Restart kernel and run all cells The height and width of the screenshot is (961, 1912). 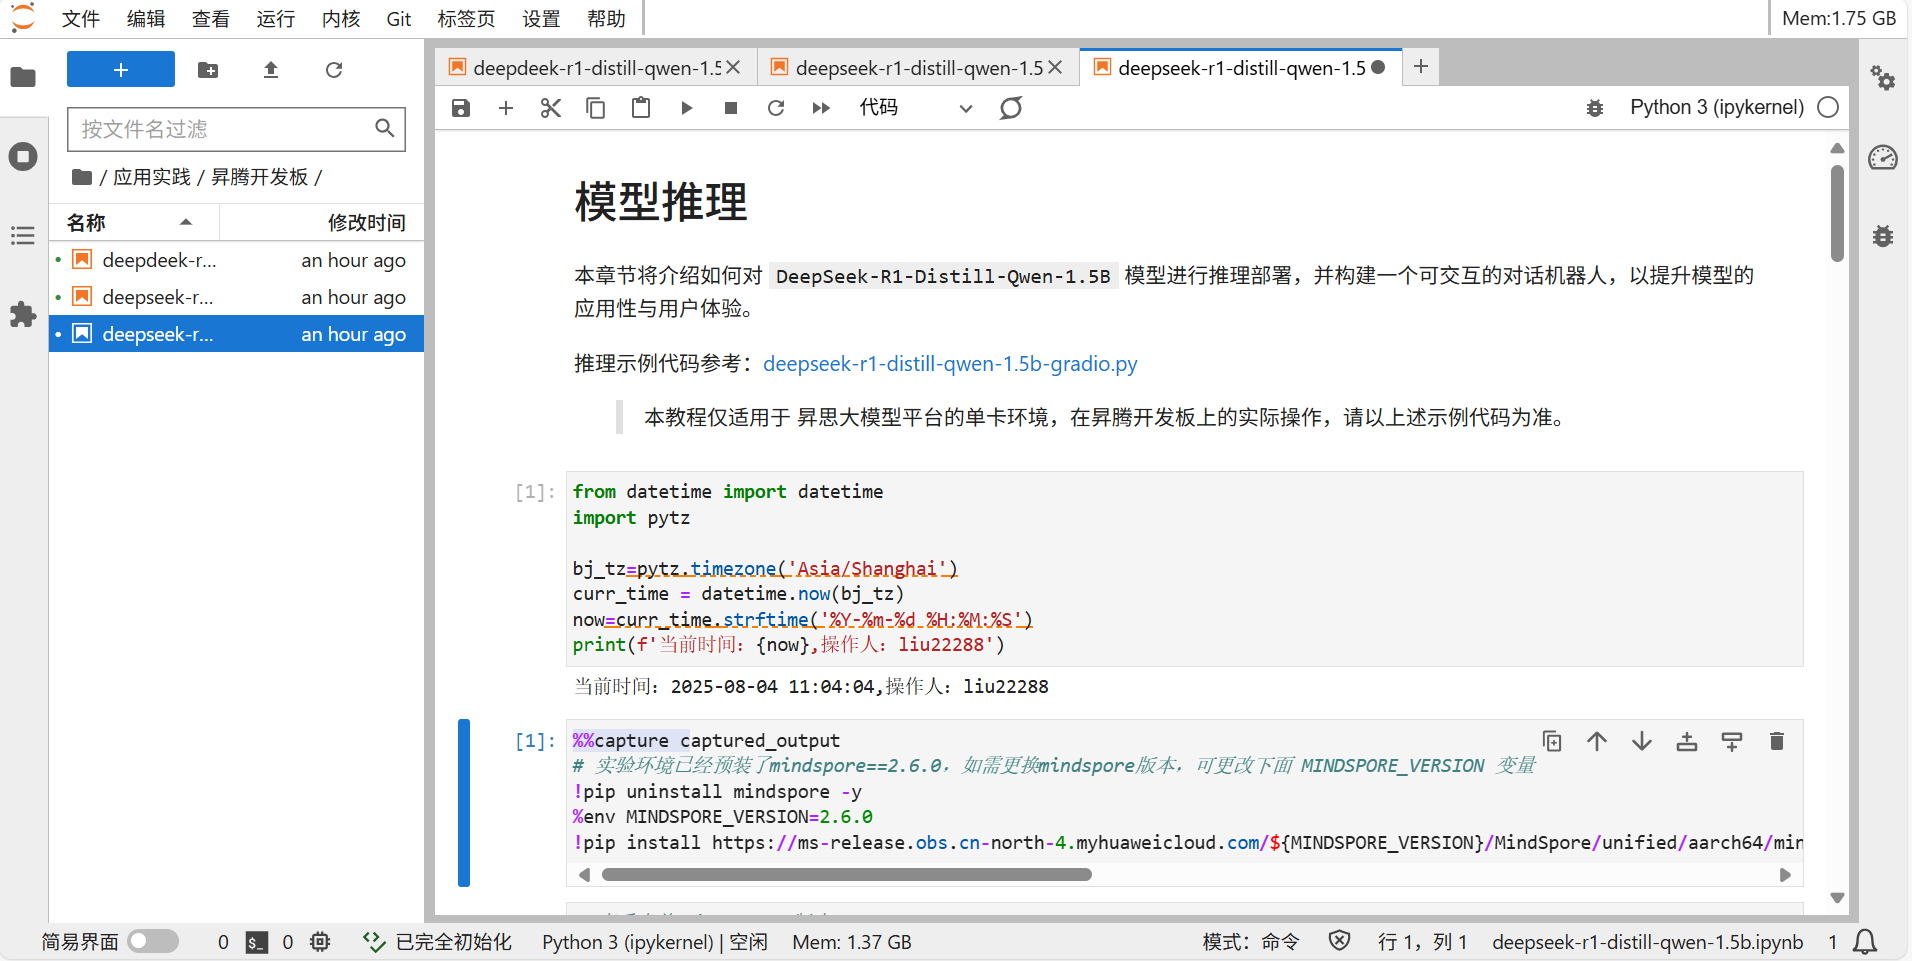(x=821, y=108)
